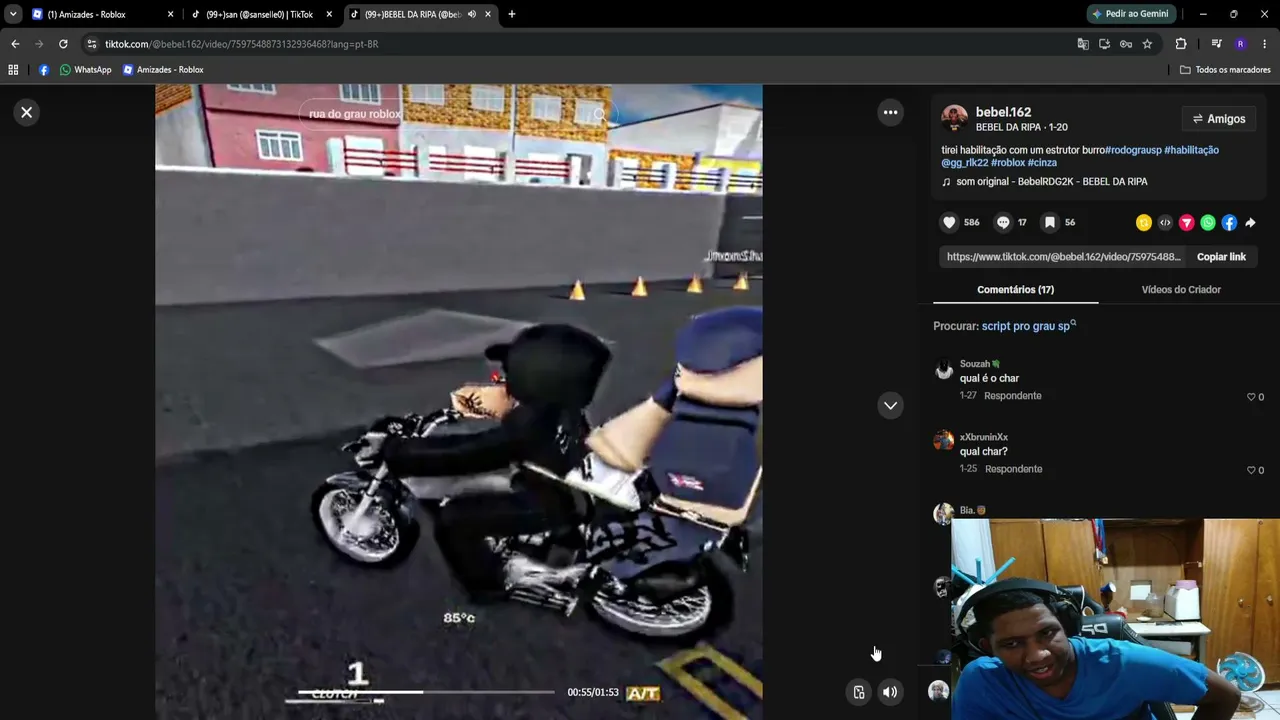Toggle the video sound speaker button
1280x720 pixels.
click(889, 692)
